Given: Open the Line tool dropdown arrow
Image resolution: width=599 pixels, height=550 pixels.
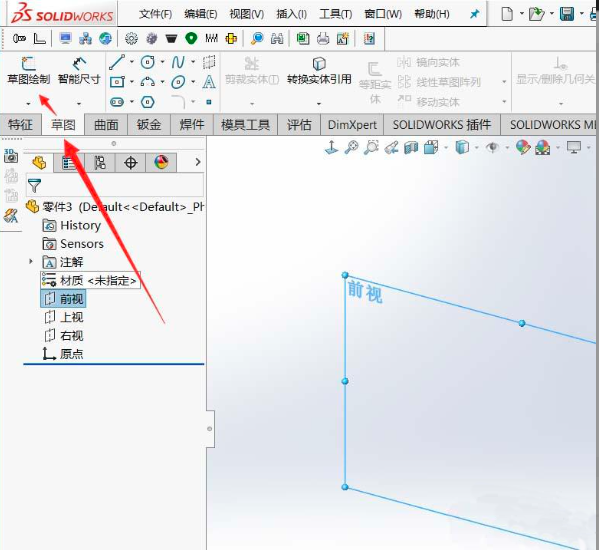Looking at the screenshot, I should tap(132, 61).
